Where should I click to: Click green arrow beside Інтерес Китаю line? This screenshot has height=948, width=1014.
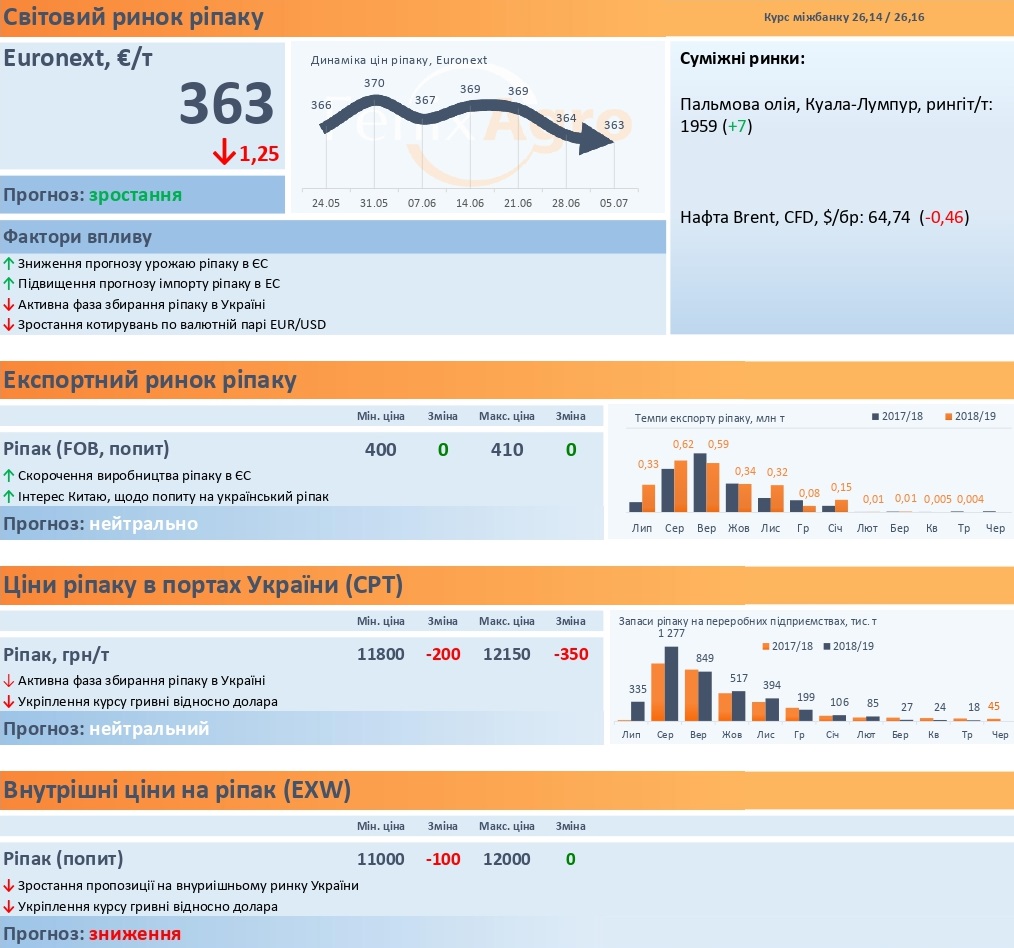8,497
